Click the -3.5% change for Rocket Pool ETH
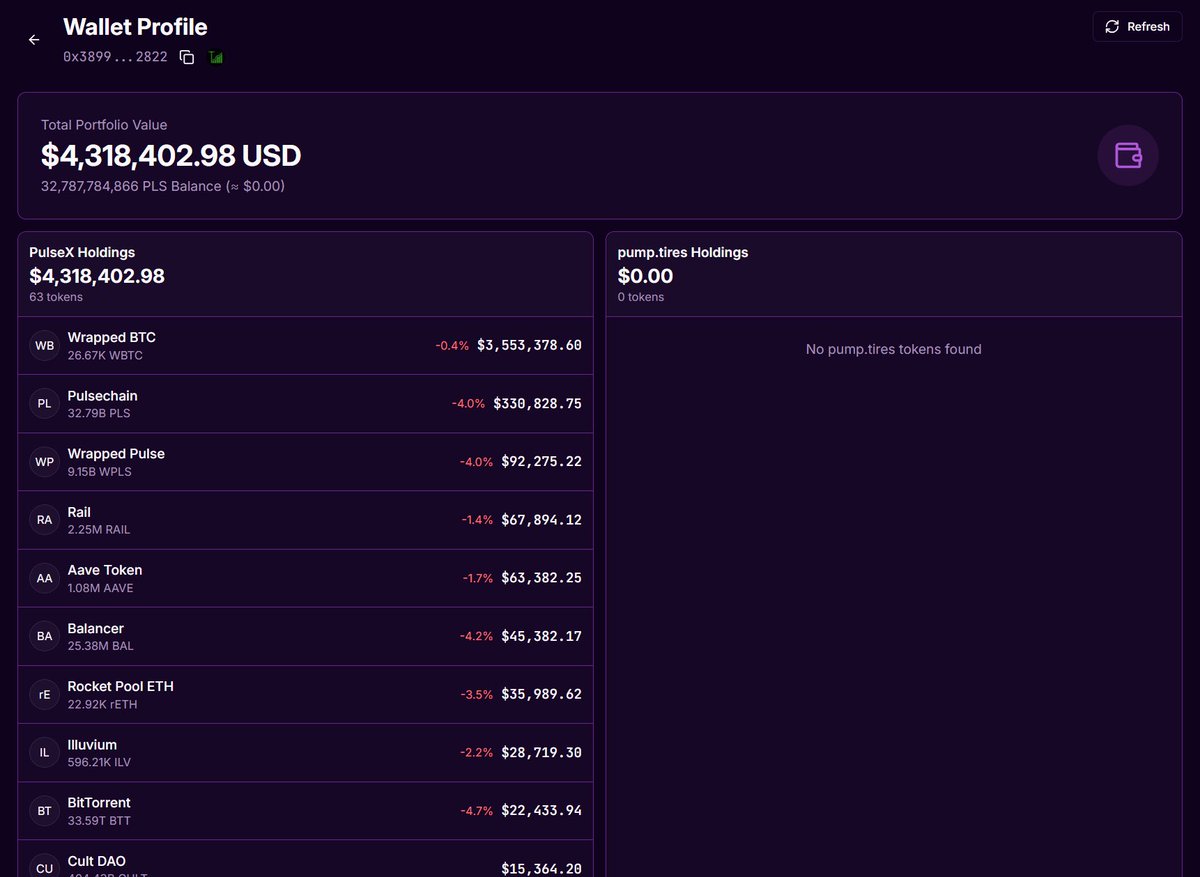Image resolution: width=1200 pixels, height=877 pixels. tap(476, 694)
